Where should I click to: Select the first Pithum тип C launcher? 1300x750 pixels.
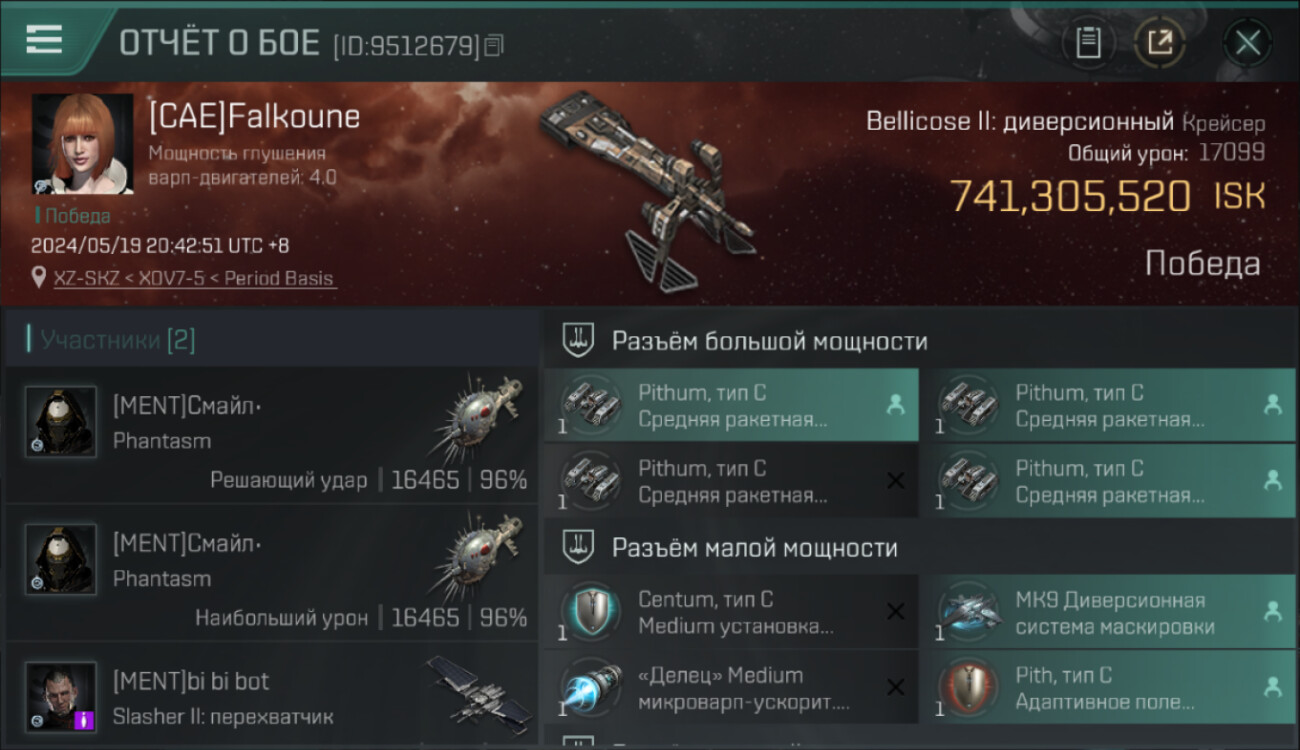(731, 405)
